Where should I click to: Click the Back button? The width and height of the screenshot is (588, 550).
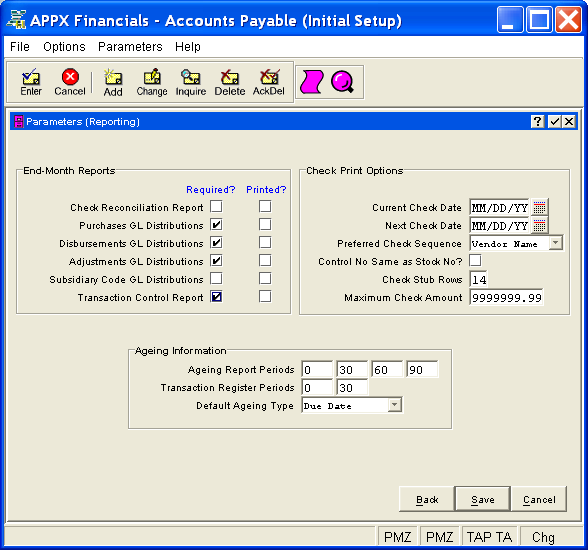pyautogui.click(x=427, y=499)
